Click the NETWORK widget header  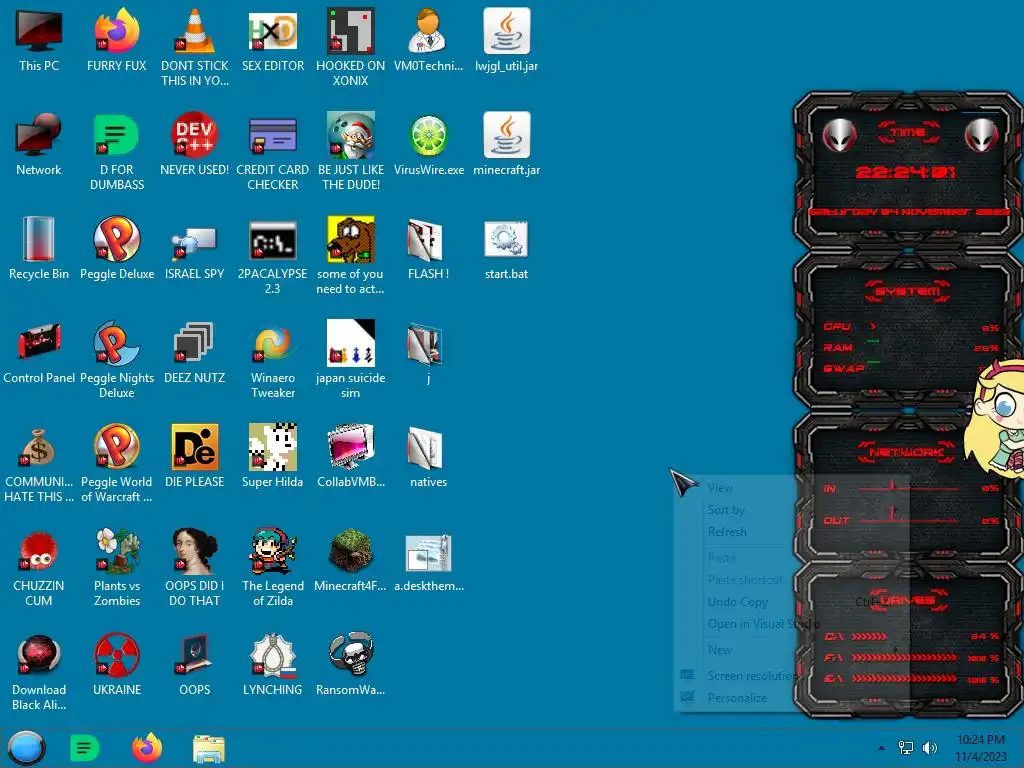pyautogui.click(x=906, y=451)
